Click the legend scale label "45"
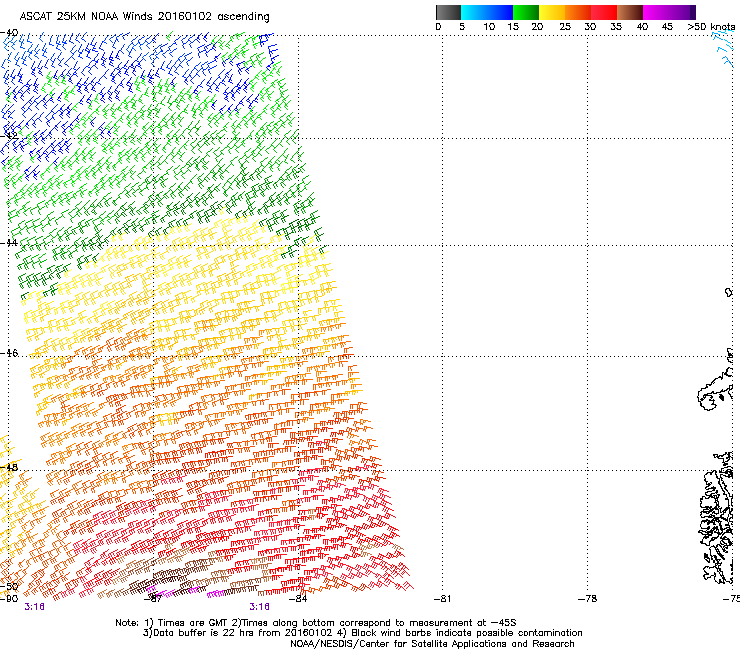 [x=667, y=27]
